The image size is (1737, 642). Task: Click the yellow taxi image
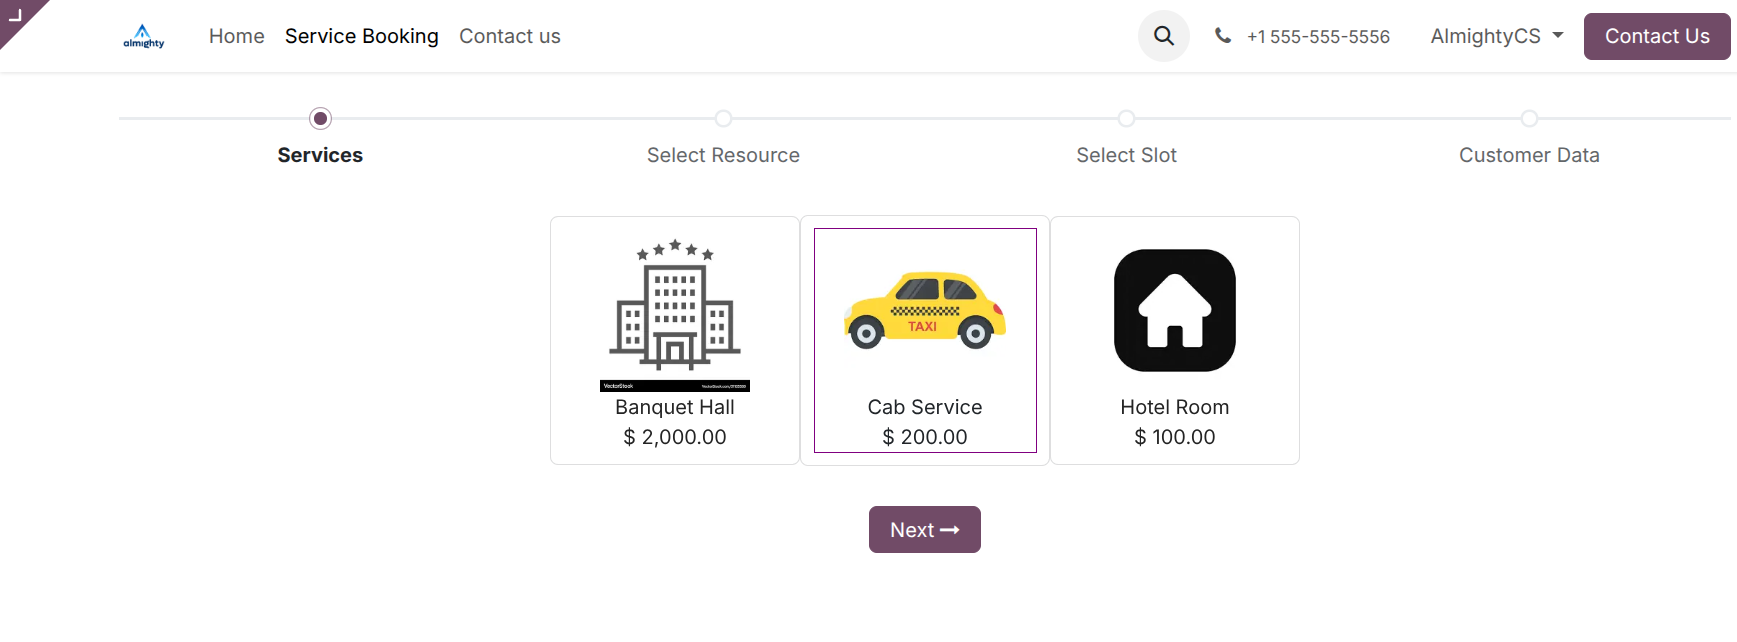pyautogui.click(x=925, y=310)
